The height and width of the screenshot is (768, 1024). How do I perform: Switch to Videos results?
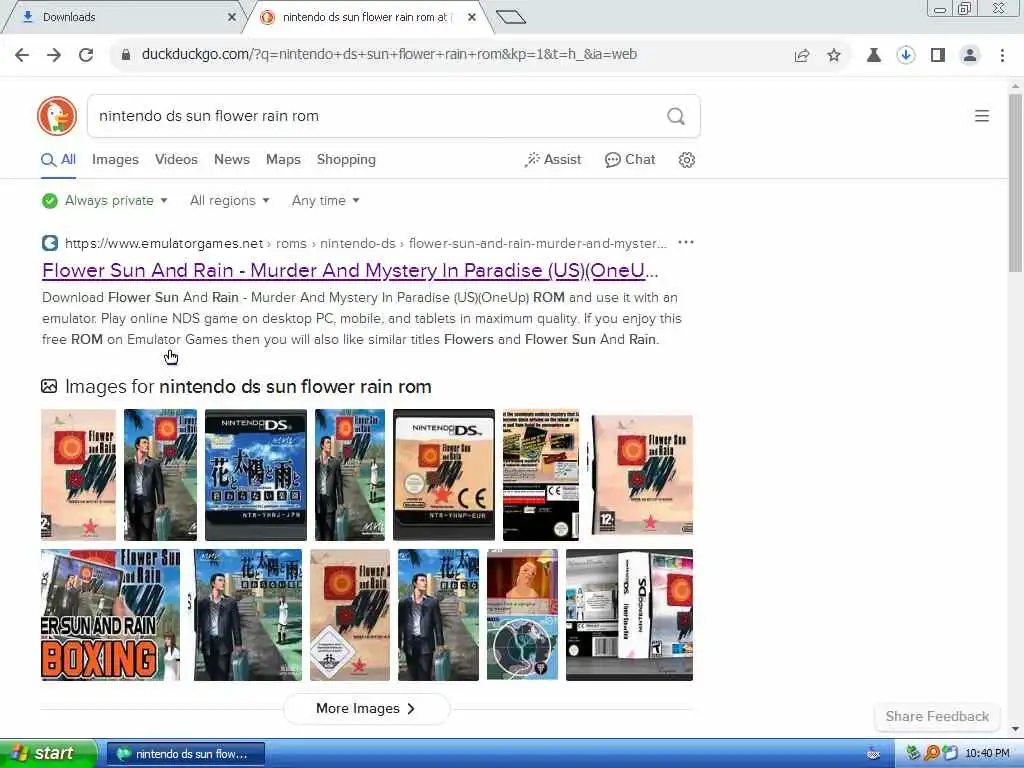(176, 160)
